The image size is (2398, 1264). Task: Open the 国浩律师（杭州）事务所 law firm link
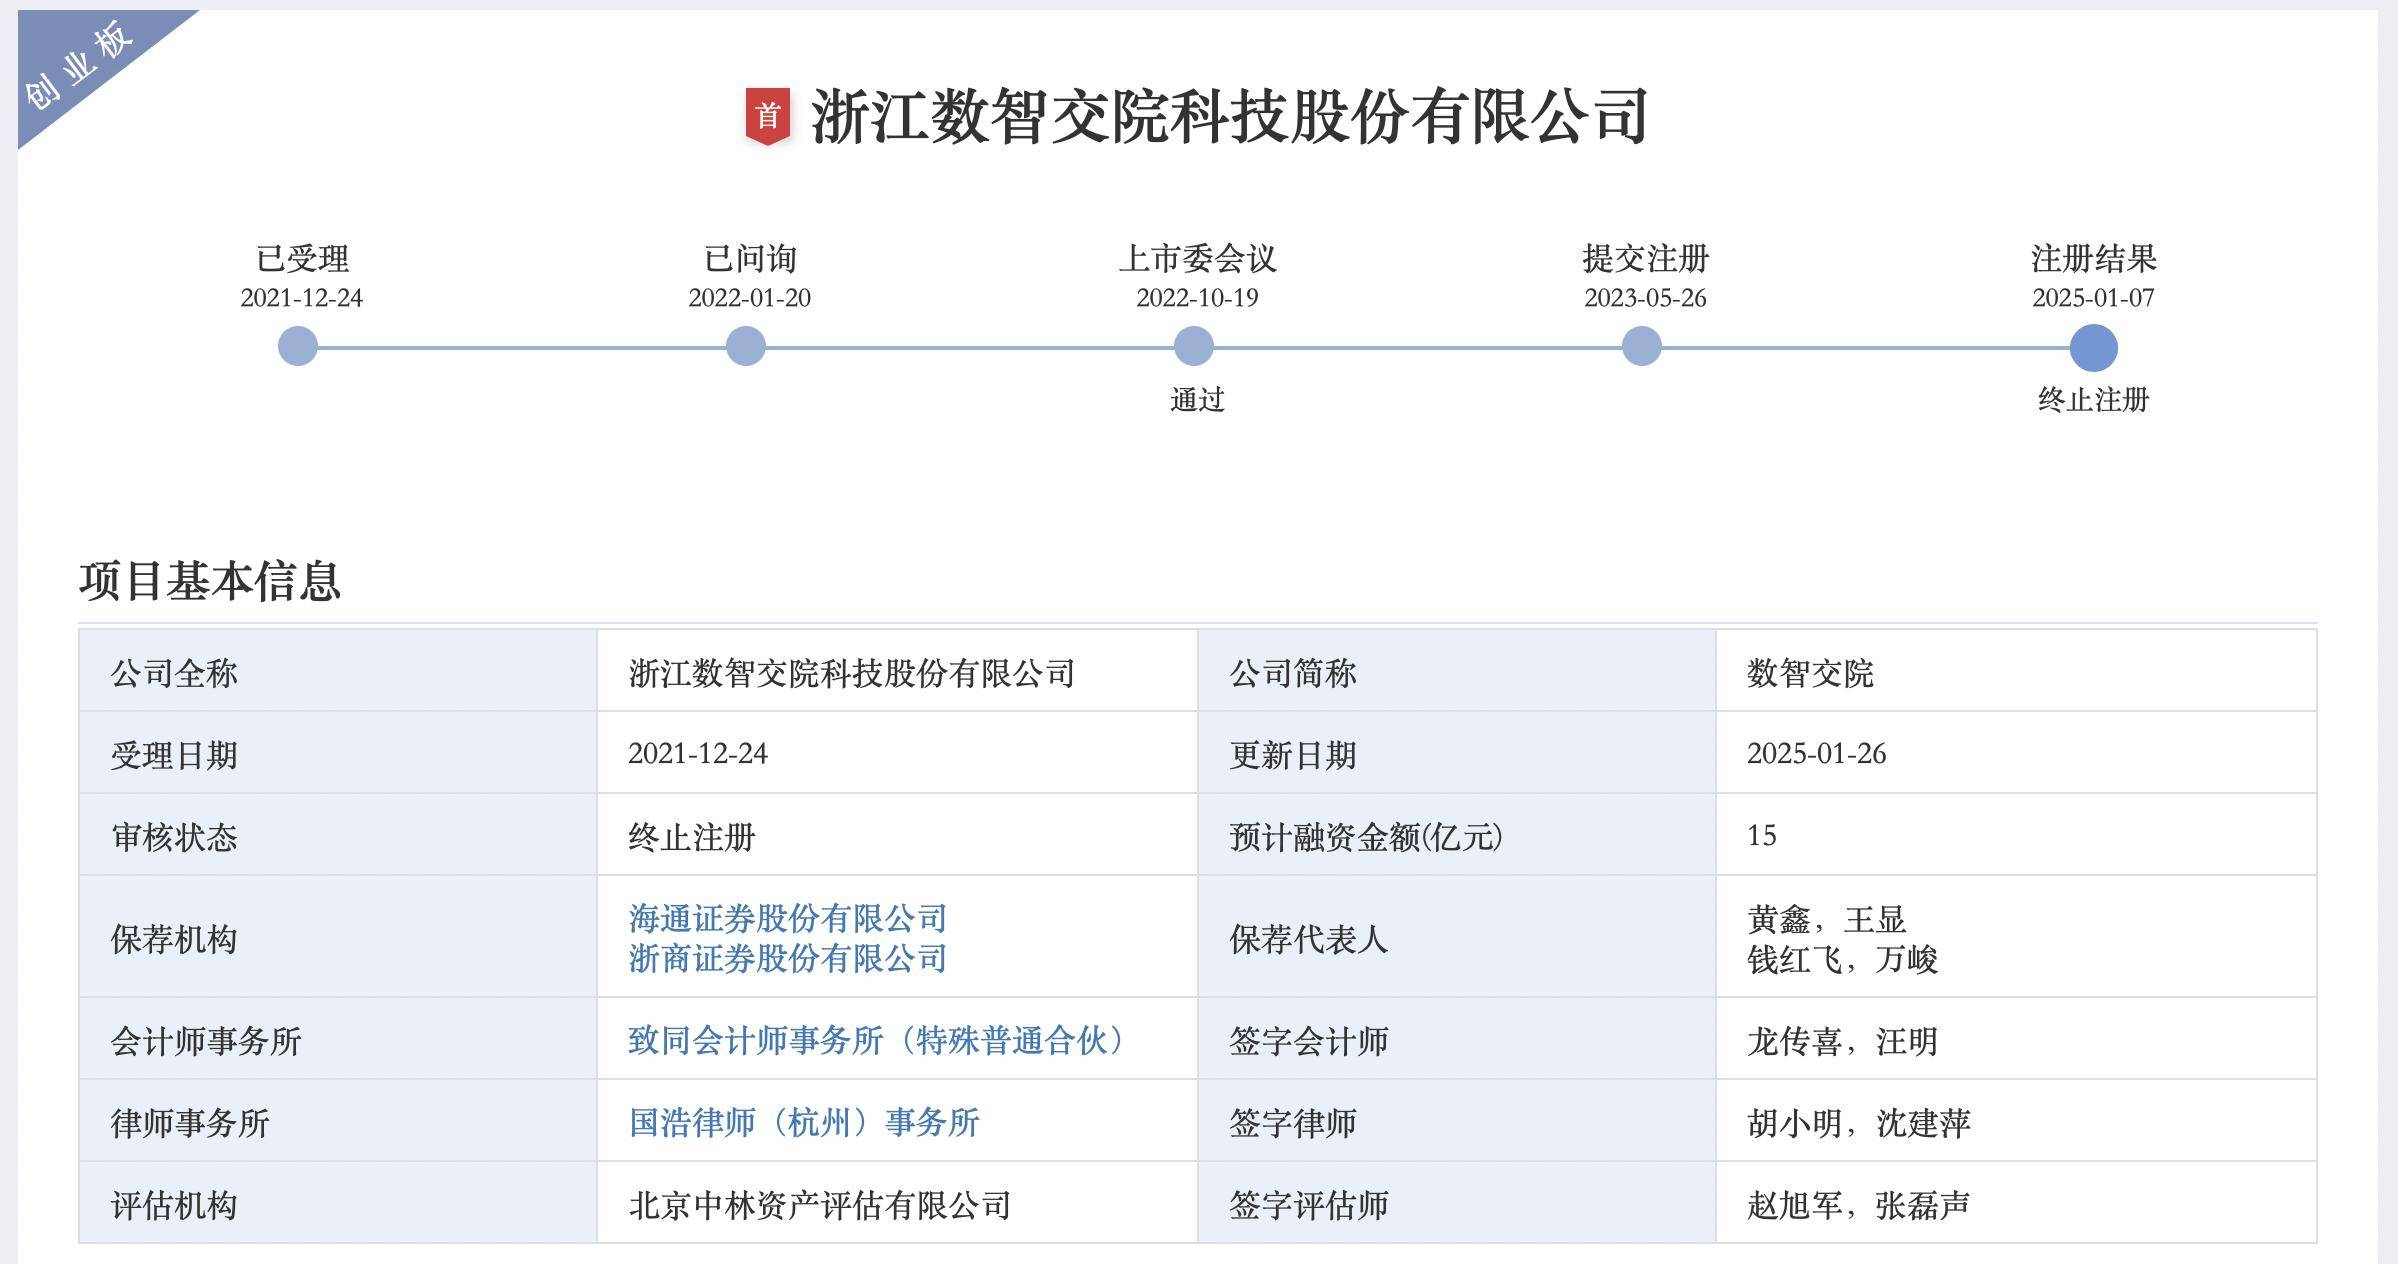click(x=803, y=1121)
